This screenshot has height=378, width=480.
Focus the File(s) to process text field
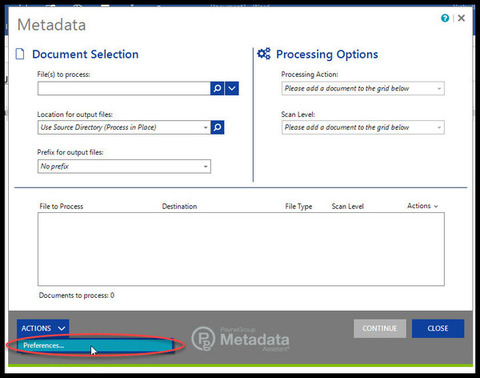click(x=124, y=88)
